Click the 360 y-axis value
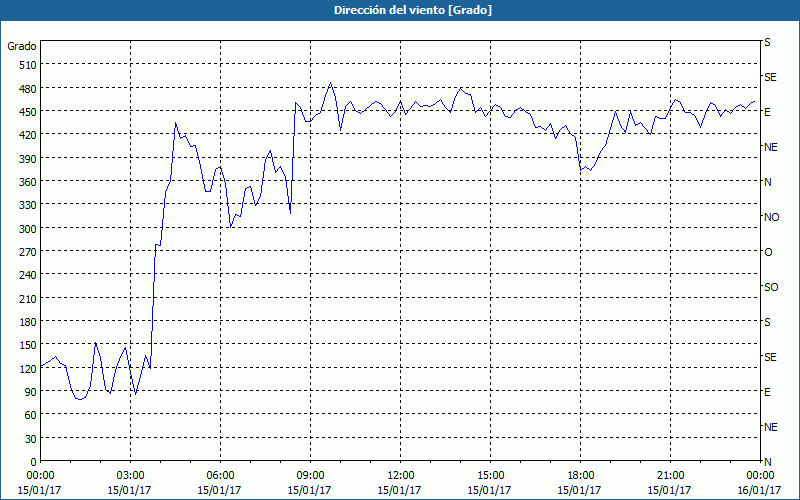 (x=28, y=182)
